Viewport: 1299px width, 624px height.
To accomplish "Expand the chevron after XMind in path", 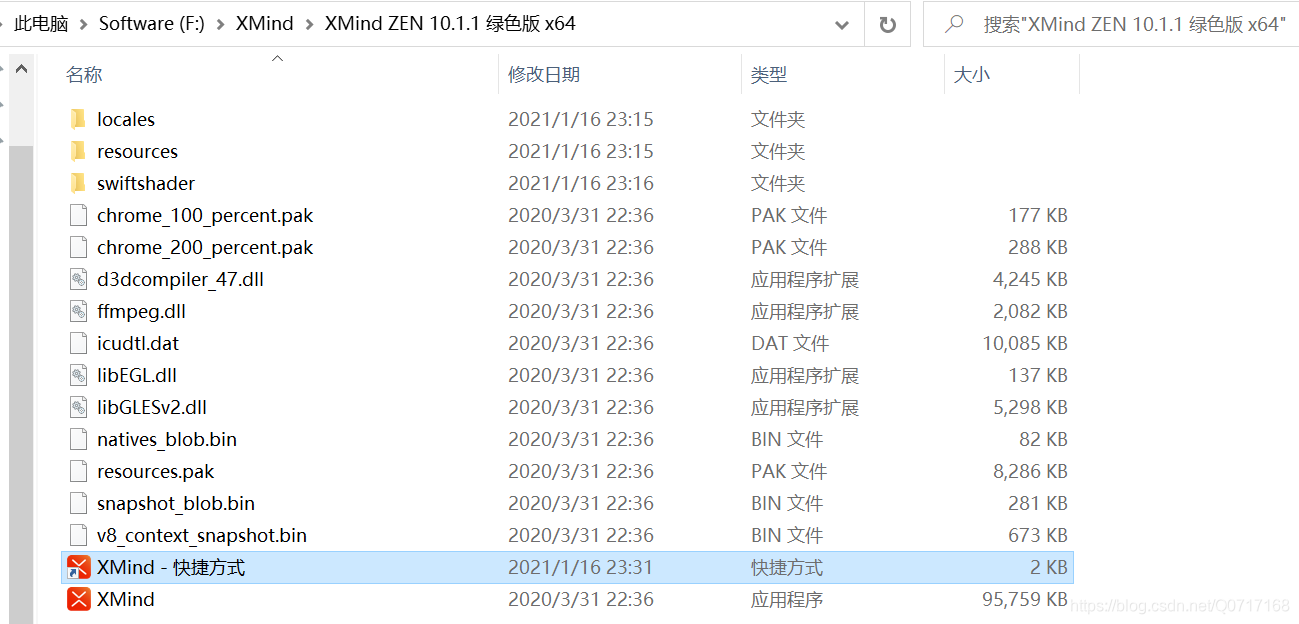I will pos(308,24).
